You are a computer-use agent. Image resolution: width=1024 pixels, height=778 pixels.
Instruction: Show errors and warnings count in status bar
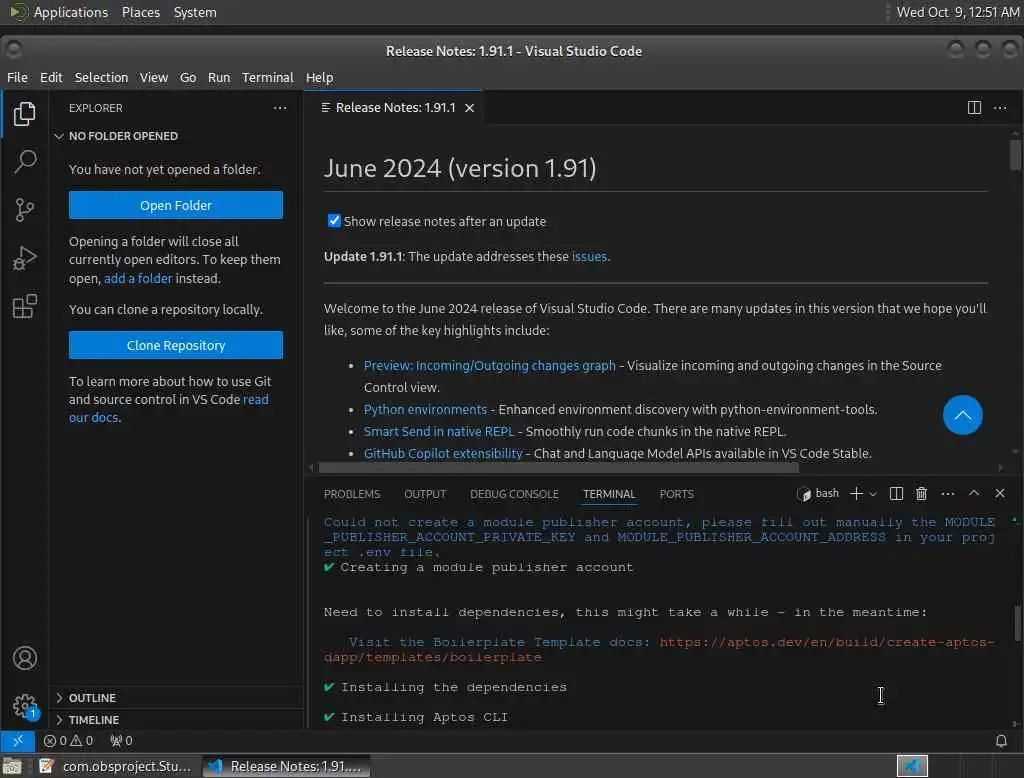click(x=68, y=740)
